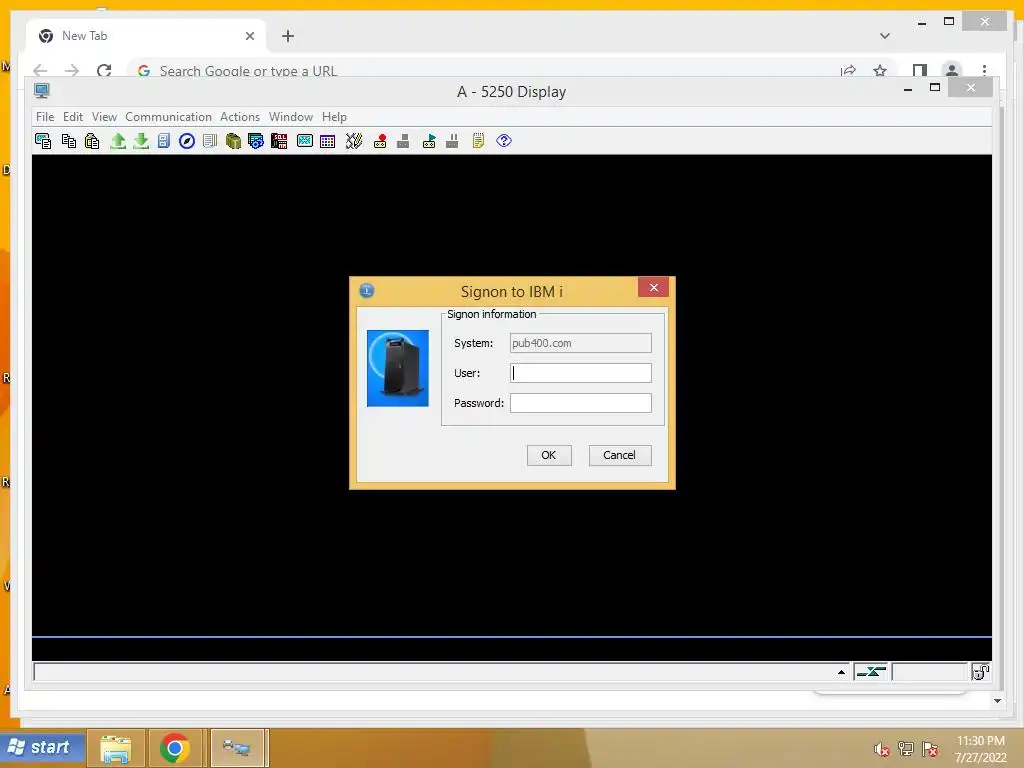1024x768 pixels.
Task: Minimize the 5250 Display window
Action: point(907,88)
